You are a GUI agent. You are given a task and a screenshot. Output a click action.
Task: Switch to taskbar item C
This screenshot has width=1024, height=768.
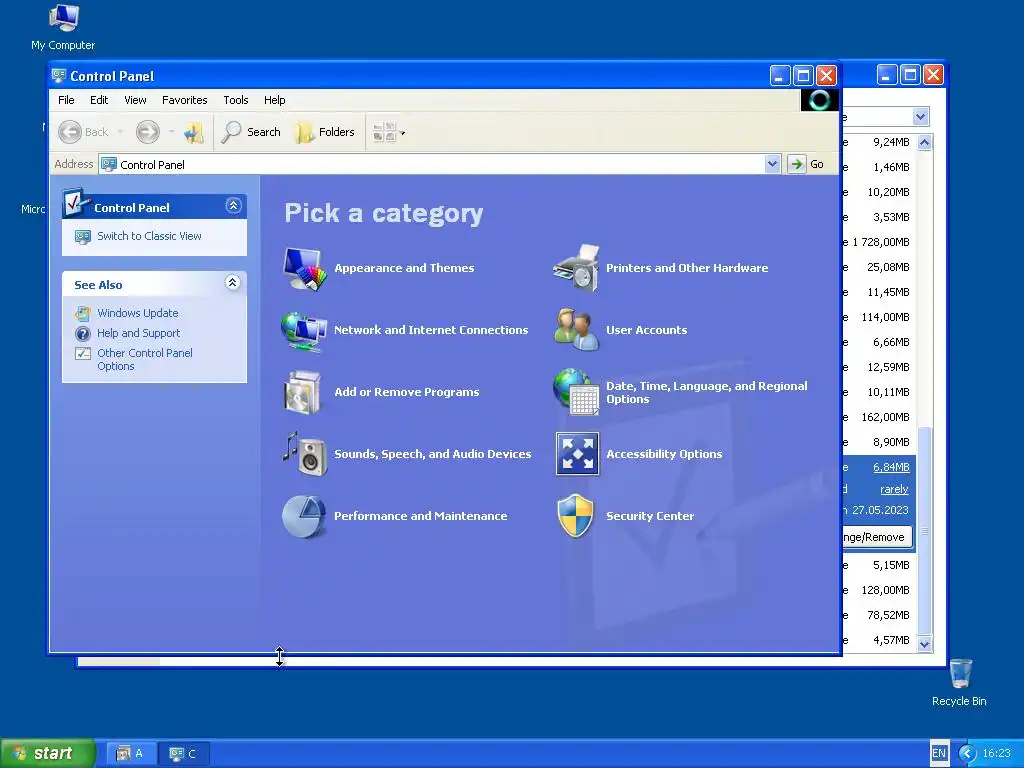coord(185,754)
